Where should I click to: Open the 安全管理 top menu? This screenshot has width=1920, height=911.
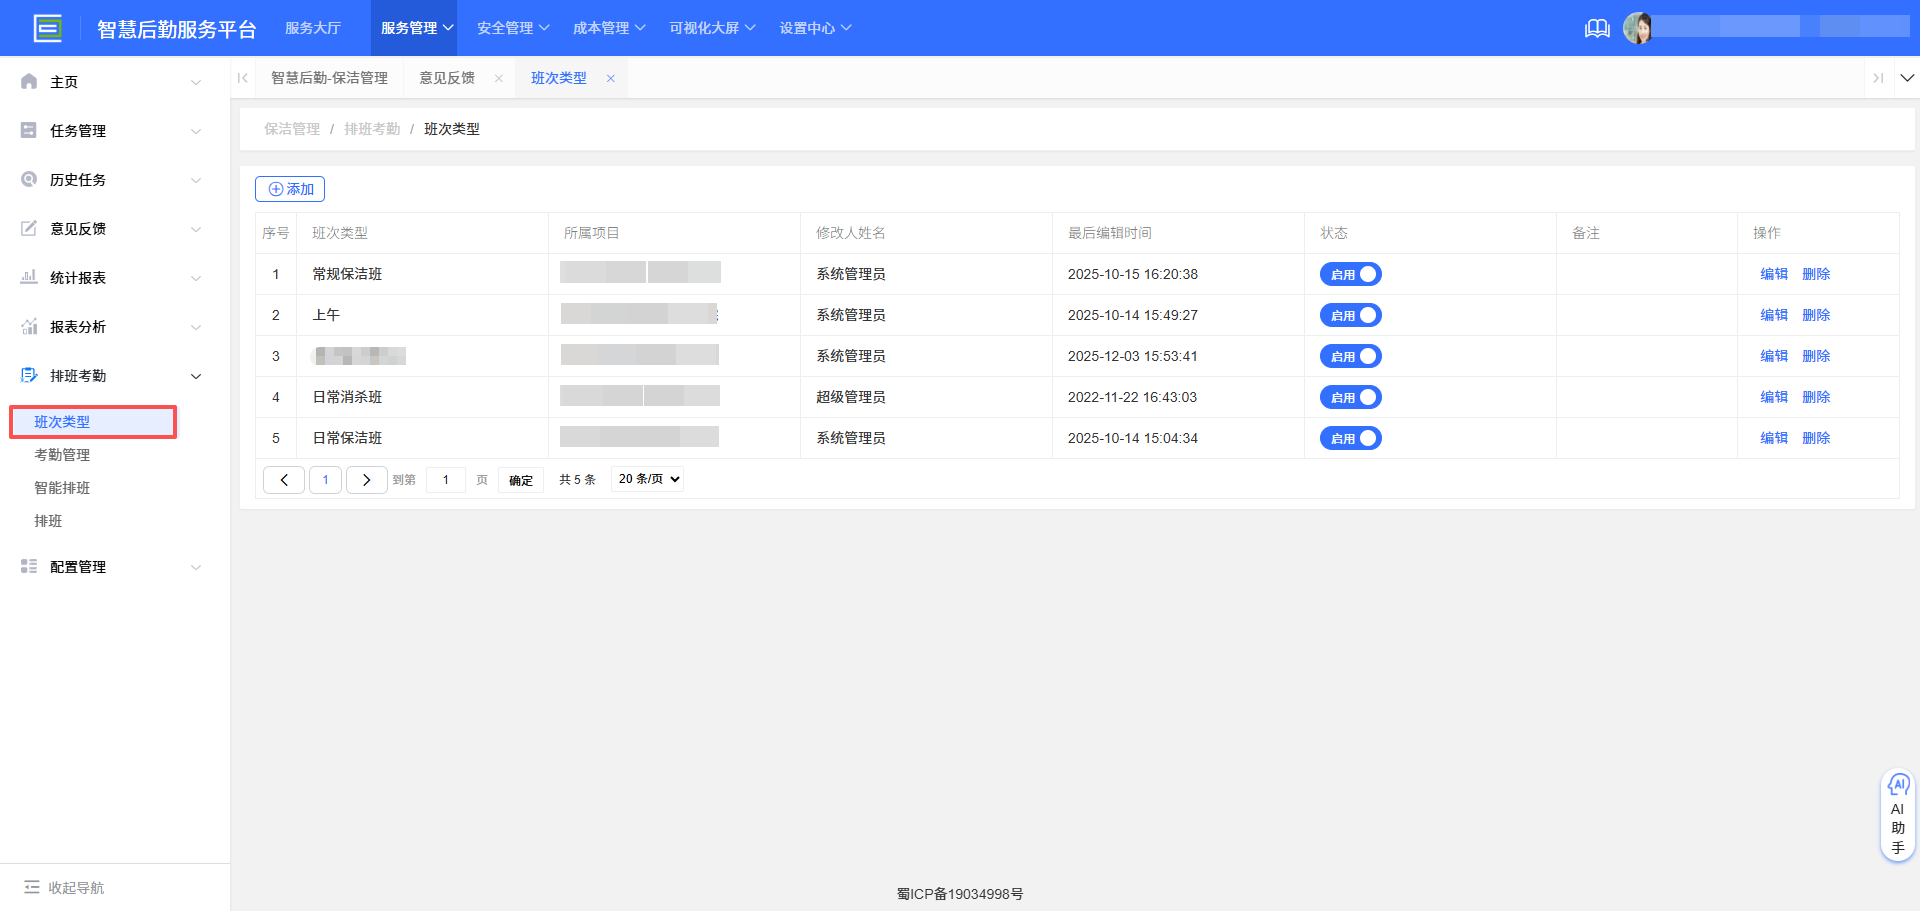[x=512, y=27]
